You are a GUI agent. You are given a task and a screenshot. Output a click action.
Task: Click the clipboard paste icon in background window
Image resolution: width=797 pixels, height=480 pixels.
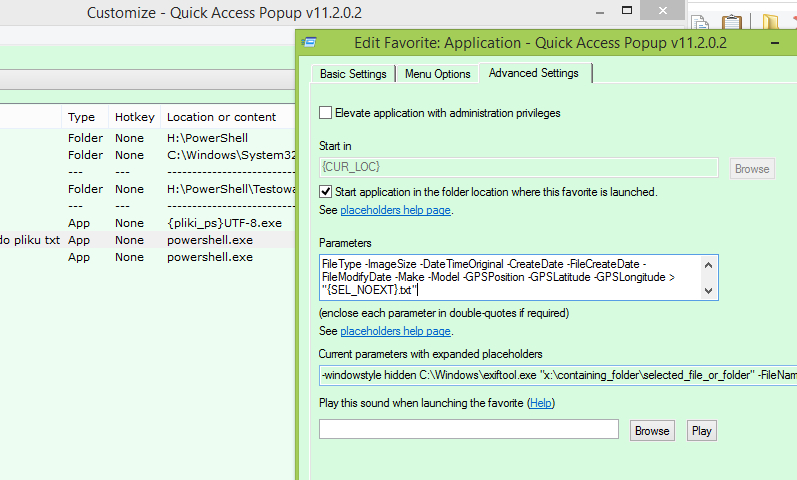click(x=732, y=23)
